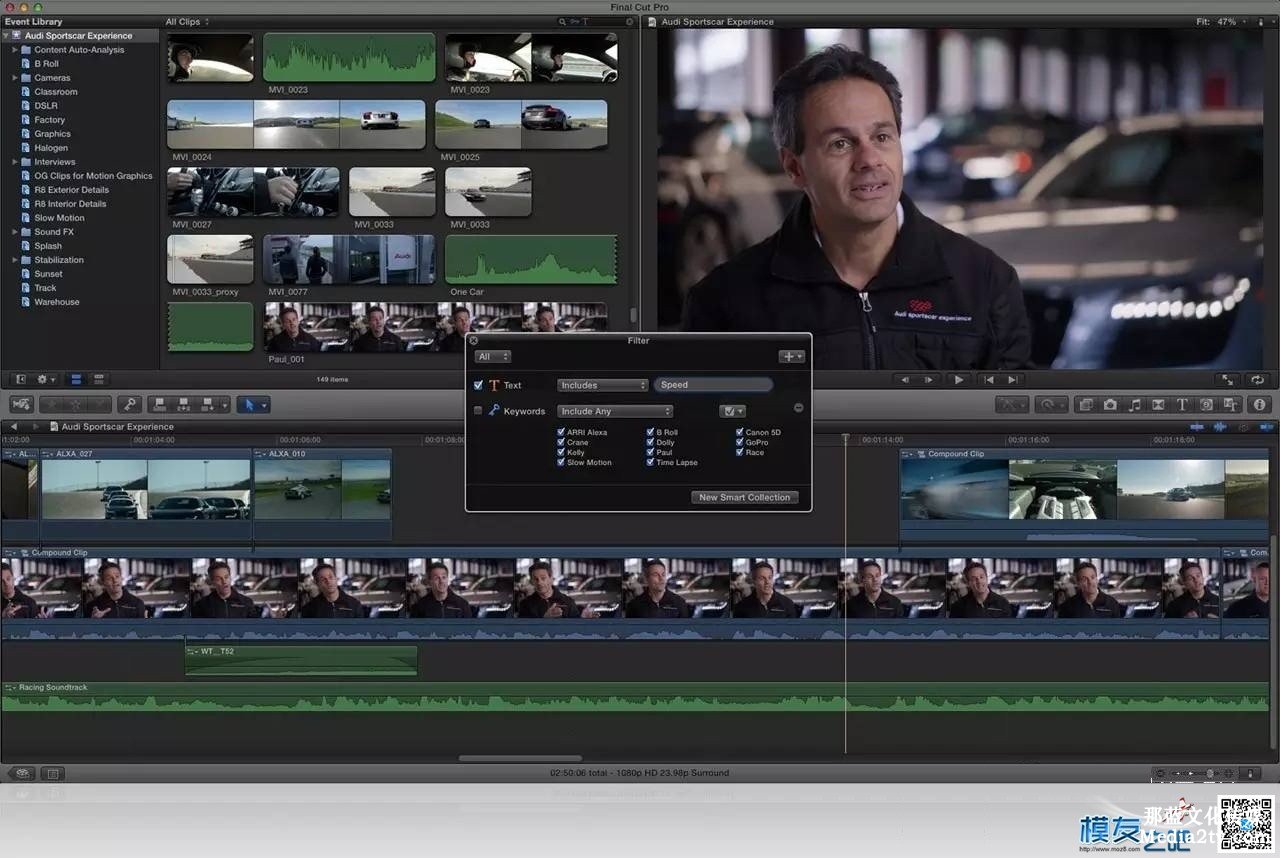The height and width of the screenshot is (858, 1280).
Task: Open the Music and Sound browser
Action: [1134, 405]
